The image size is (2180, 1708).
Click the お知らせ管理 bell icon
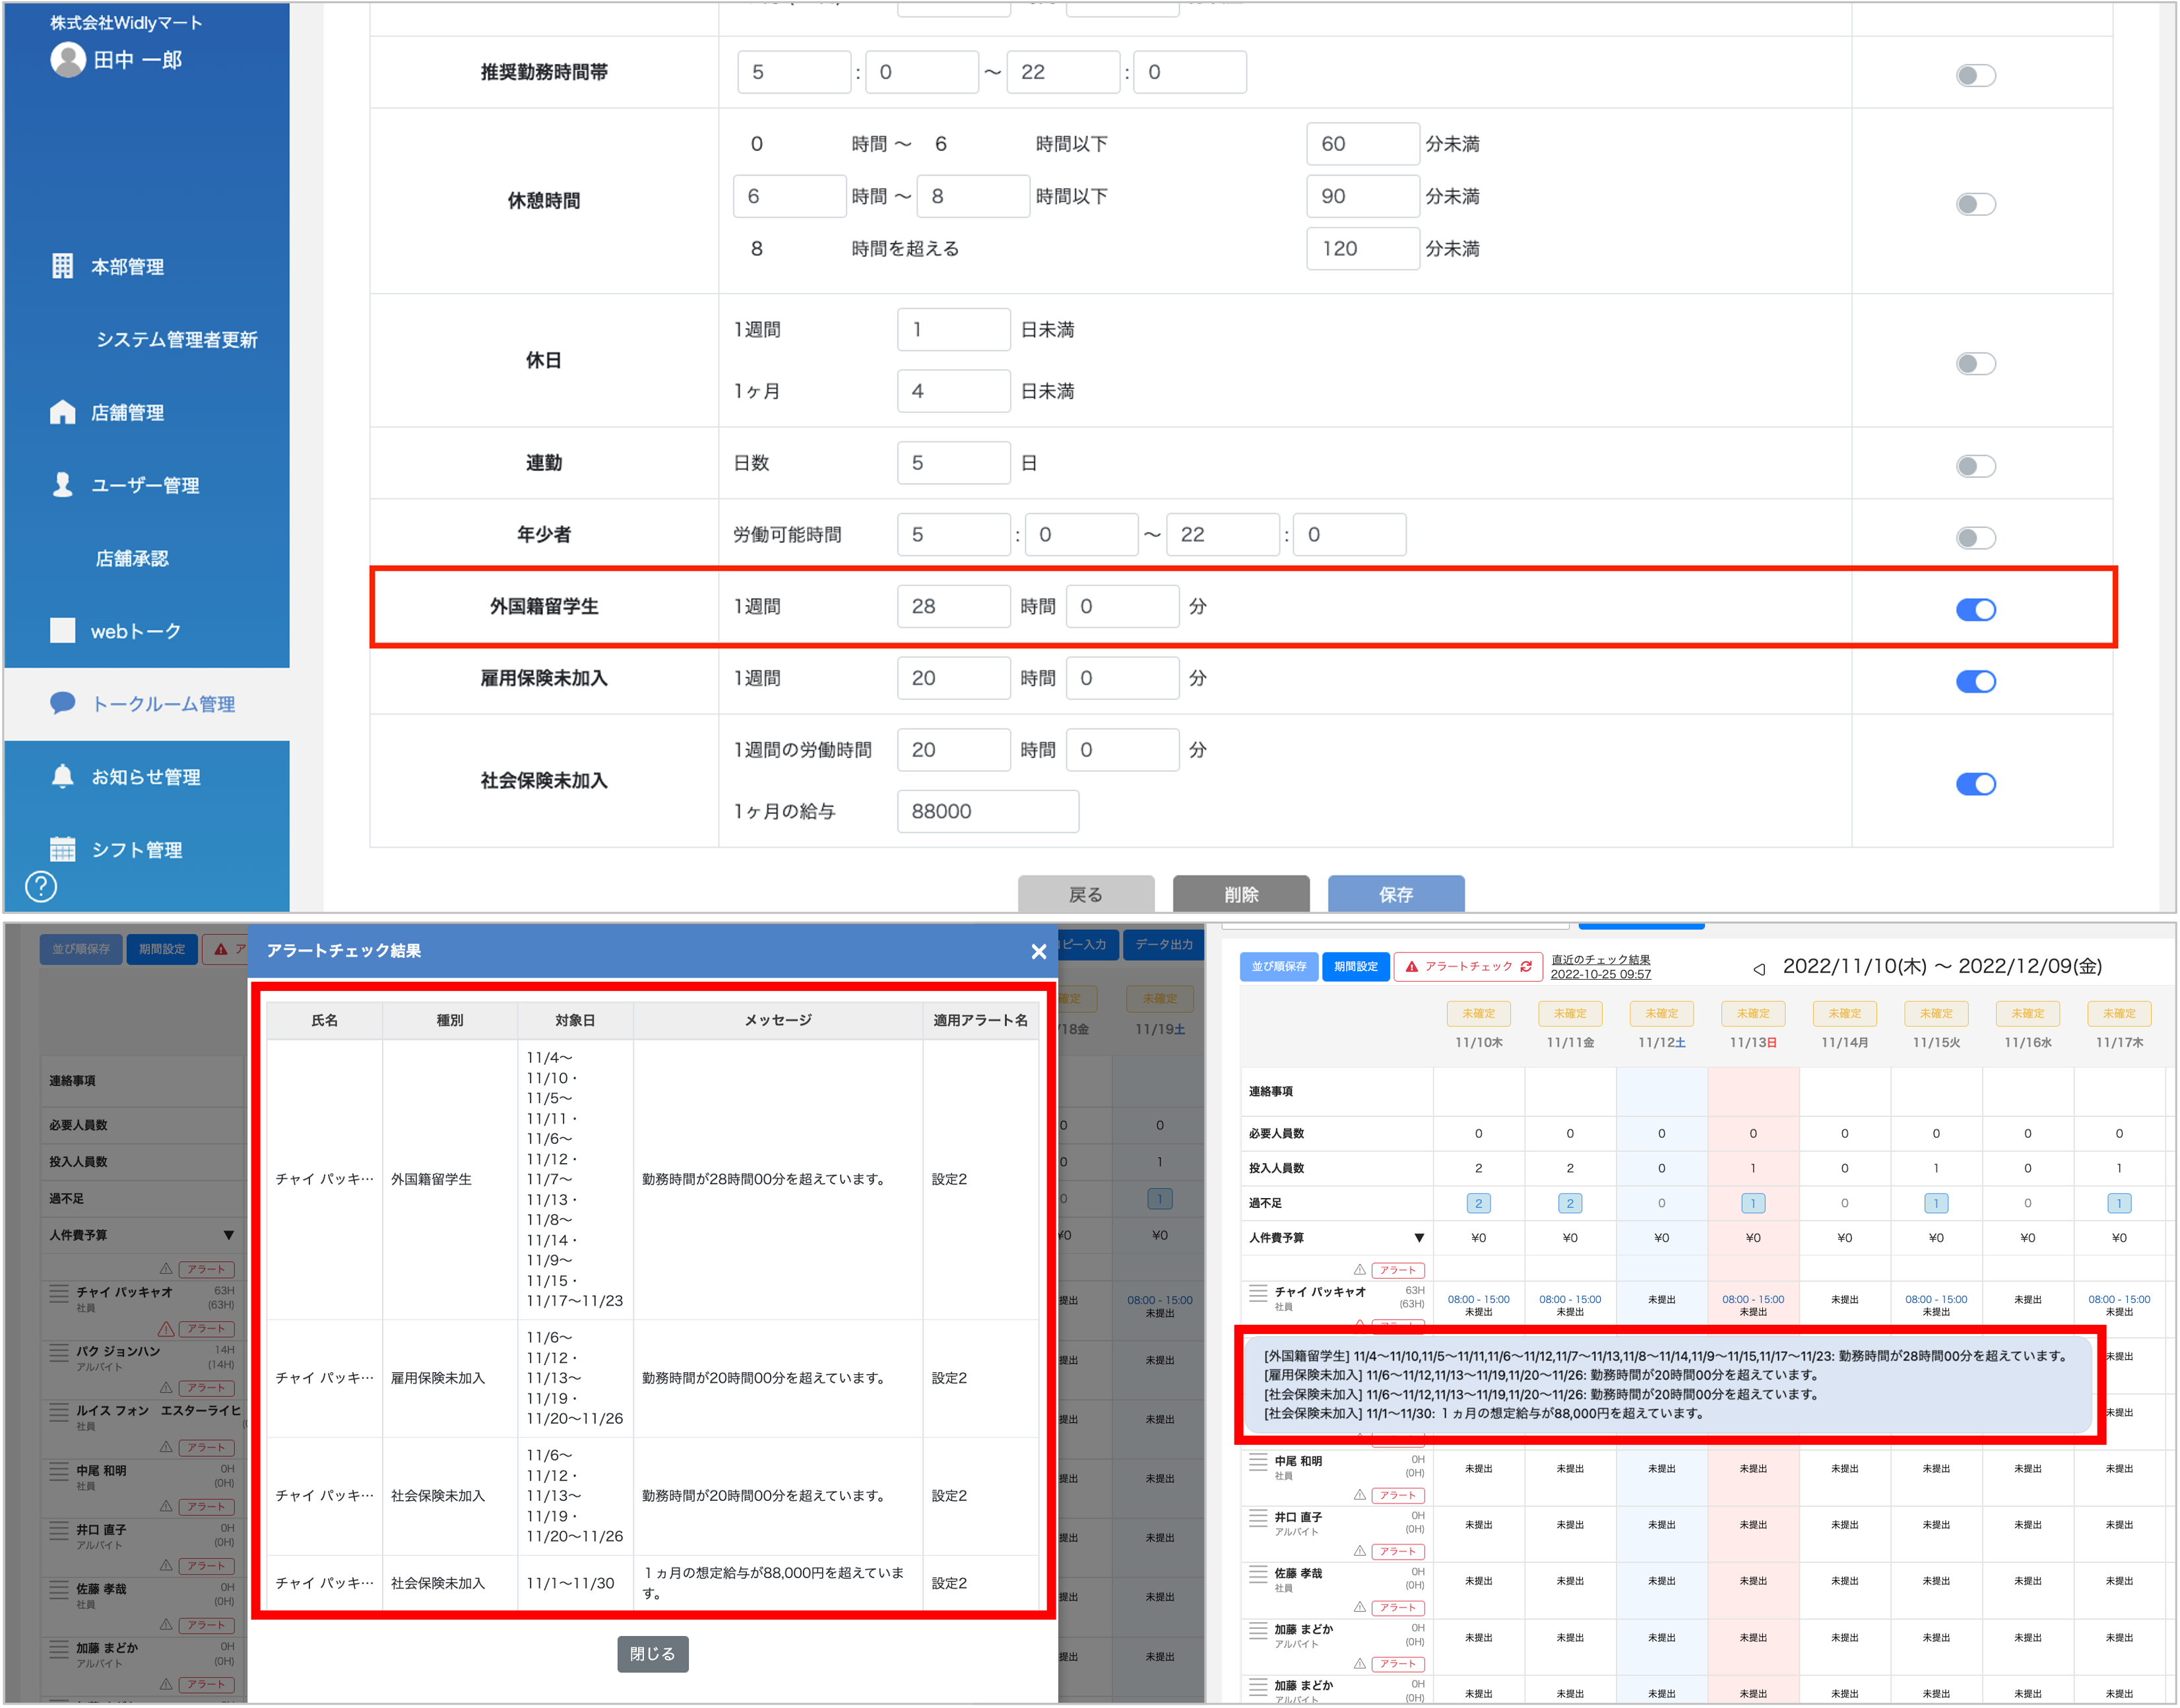coord(62,777)
